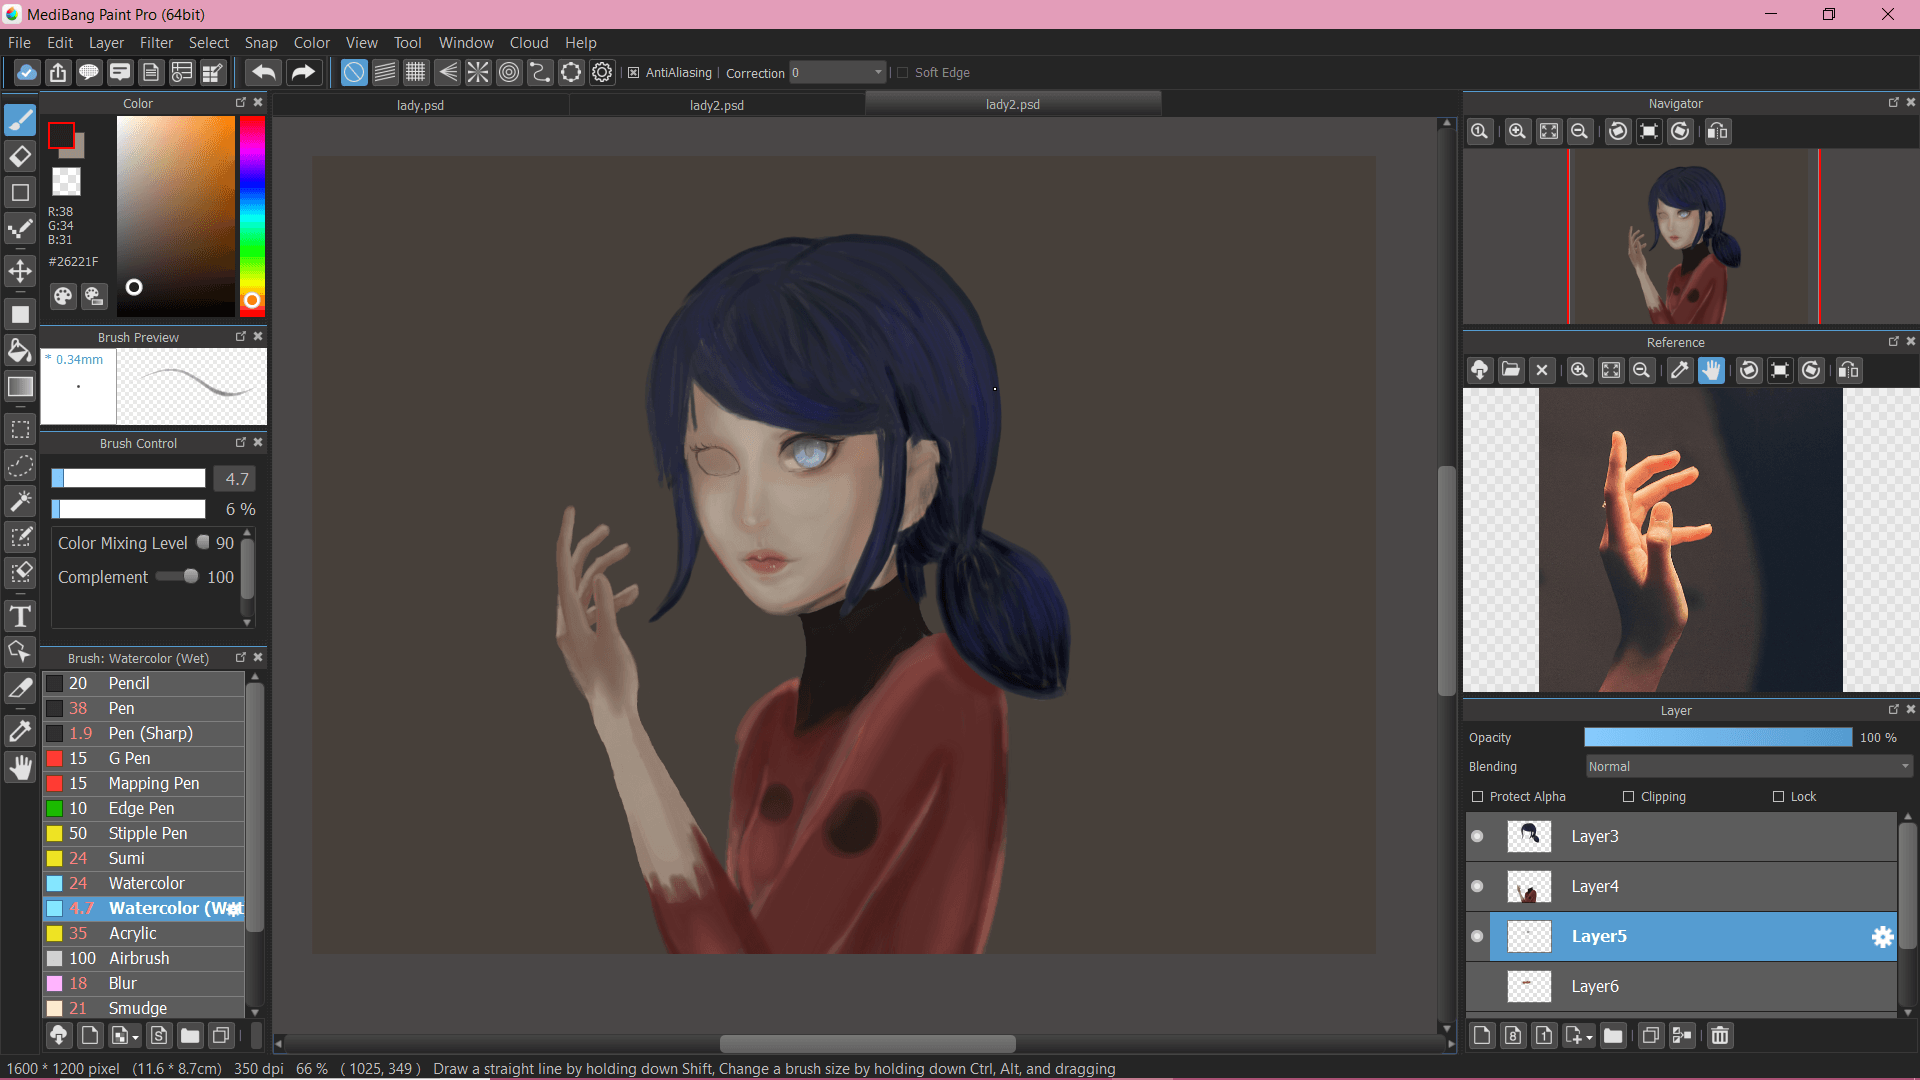Select the Hand pan tool

[20, 767]
